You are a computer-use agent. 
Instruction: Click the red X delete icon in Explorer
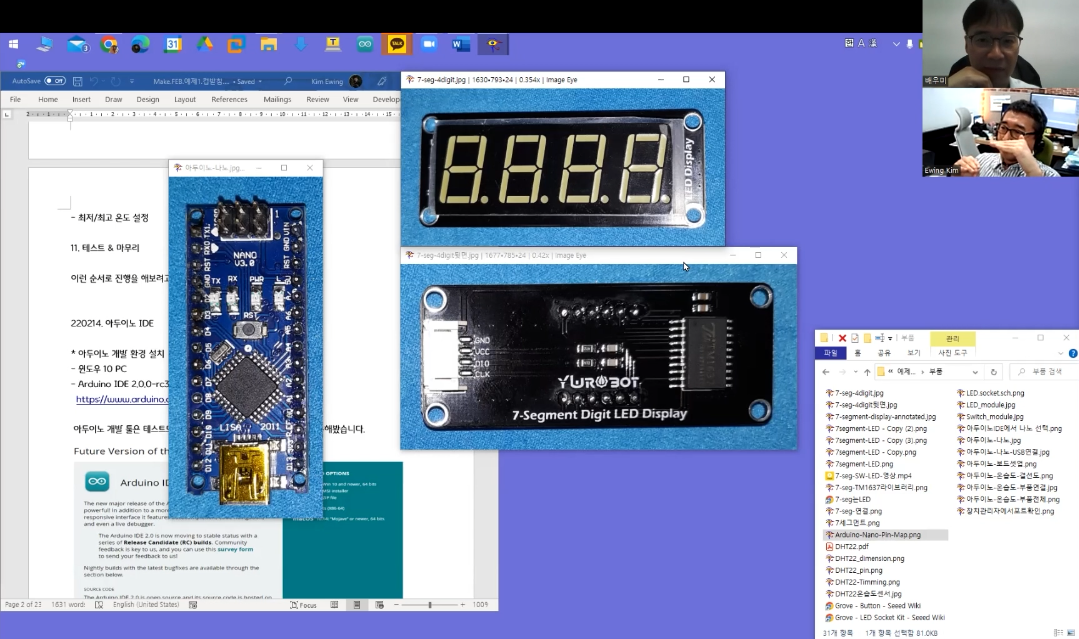click(x=842, y=338)
